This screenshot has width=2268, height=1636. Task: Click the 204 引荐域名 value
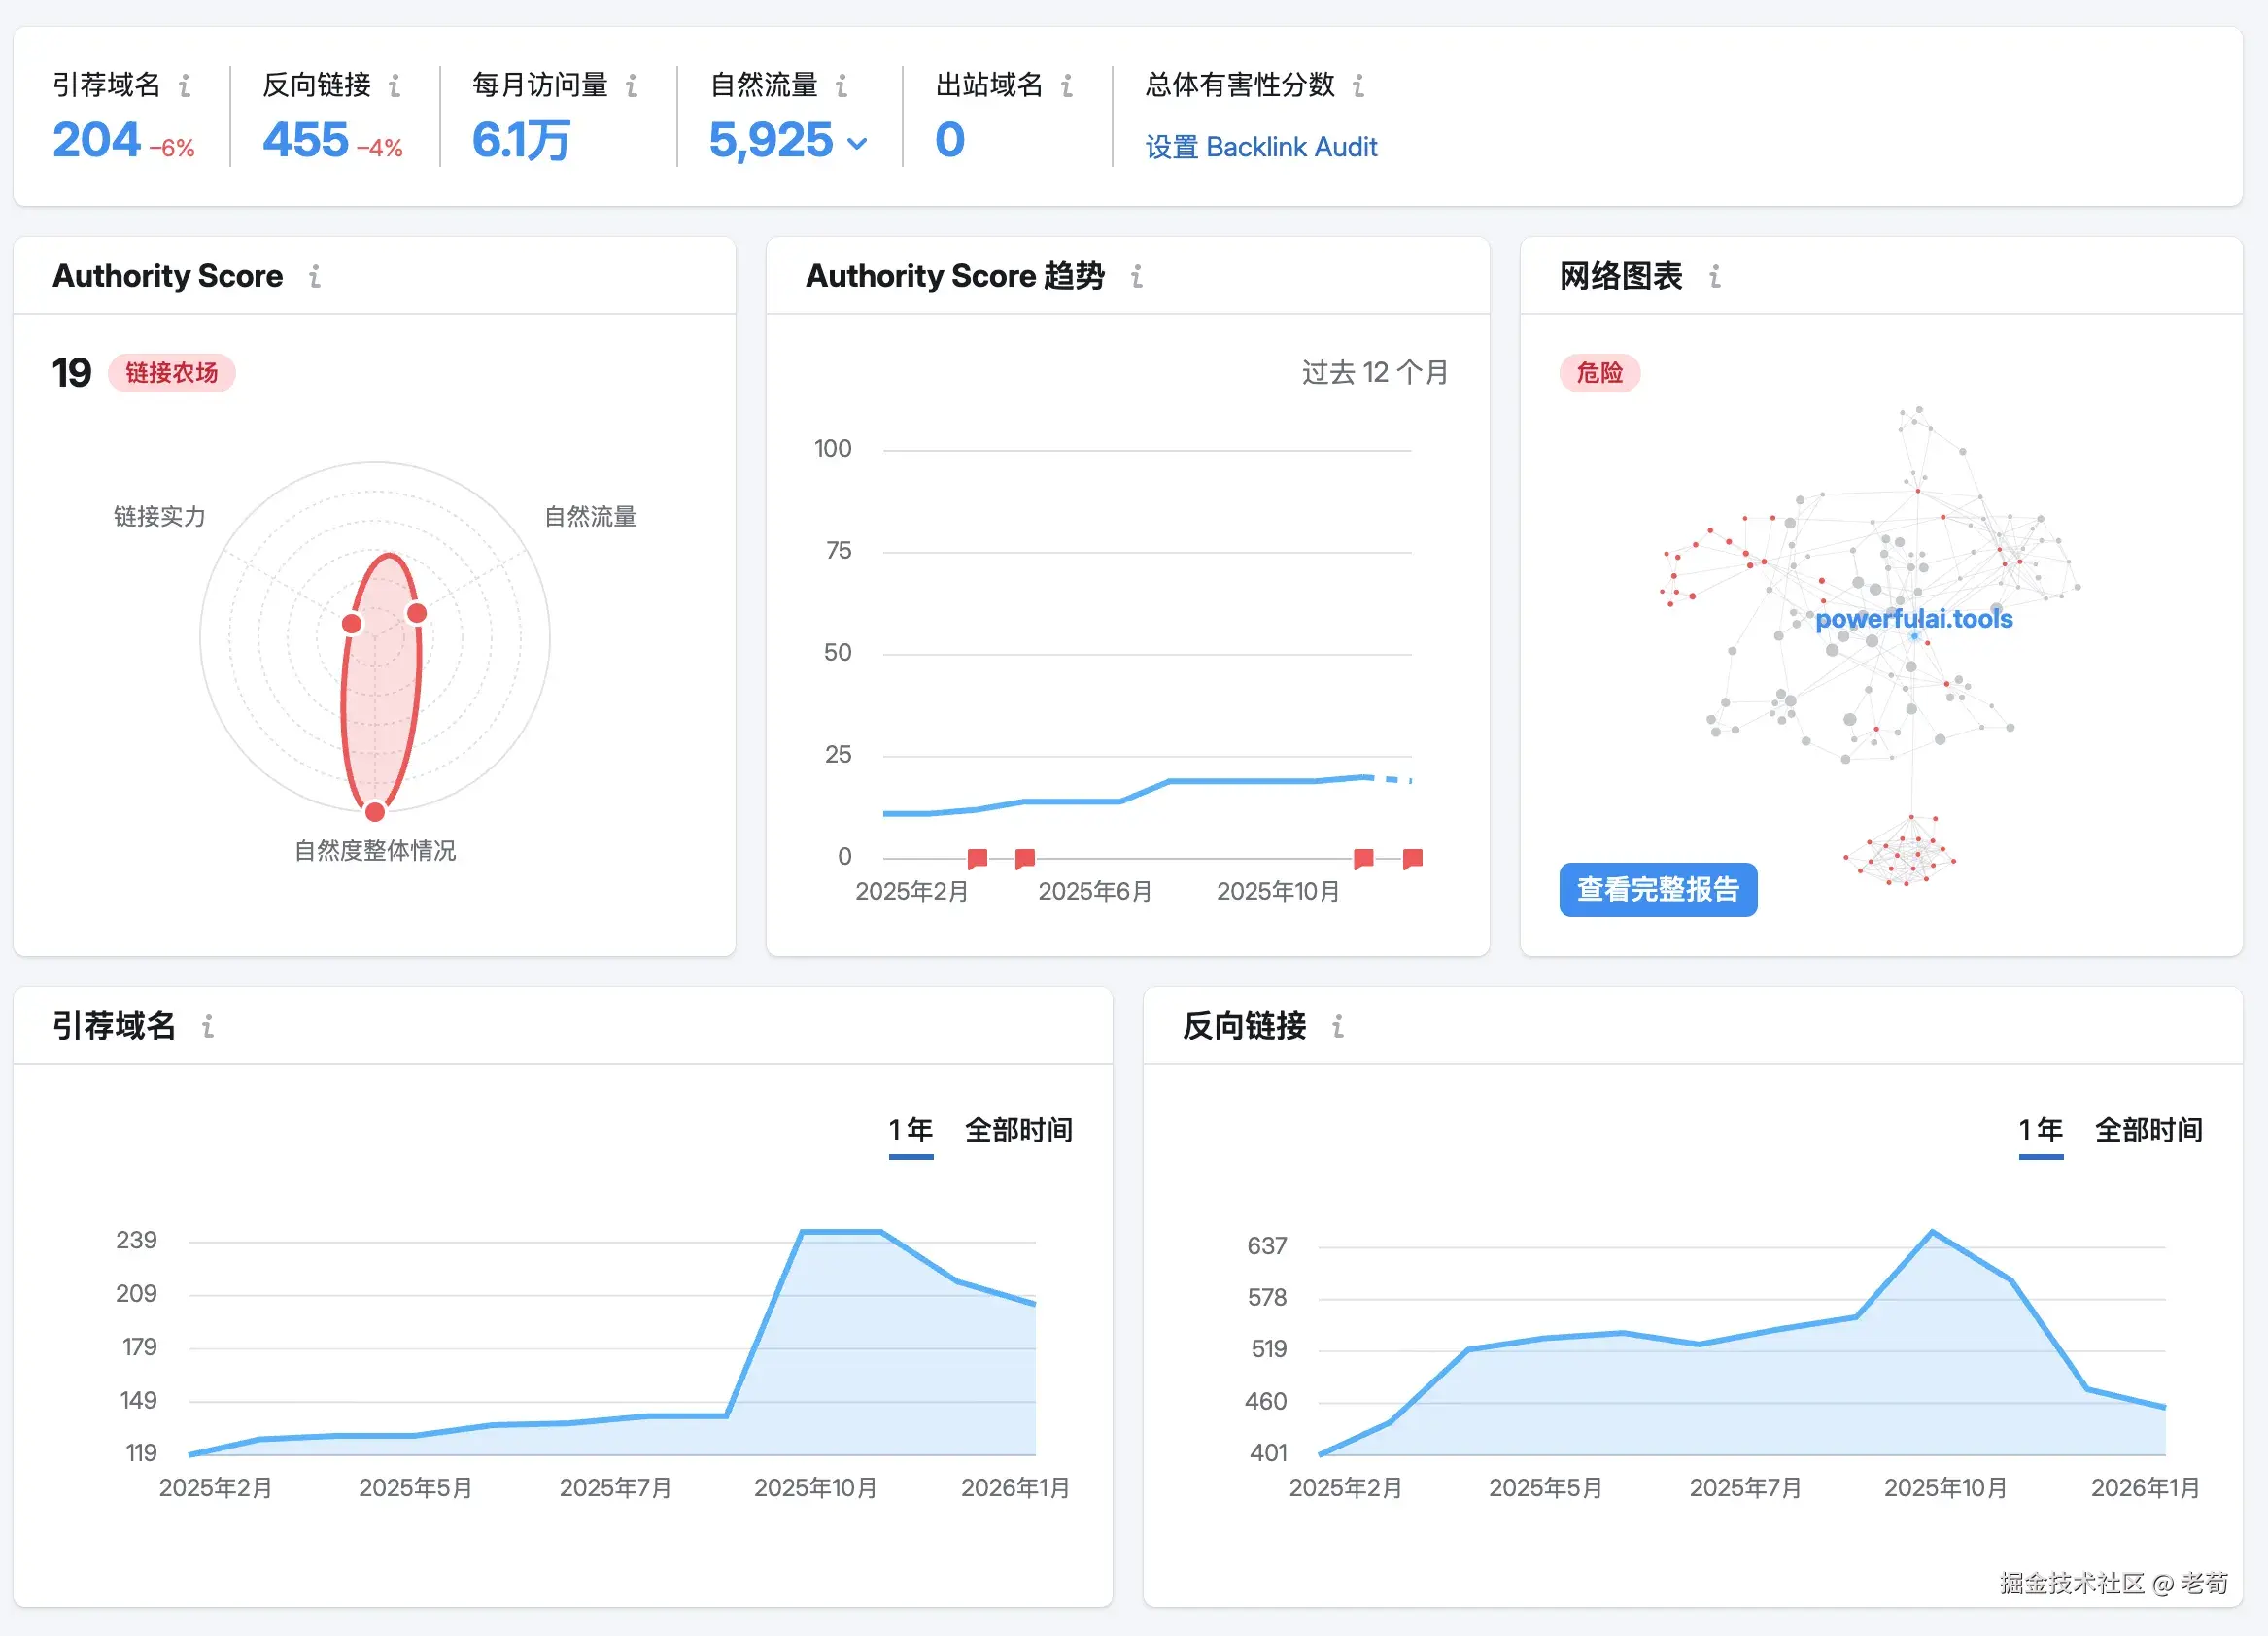point(96,140)
